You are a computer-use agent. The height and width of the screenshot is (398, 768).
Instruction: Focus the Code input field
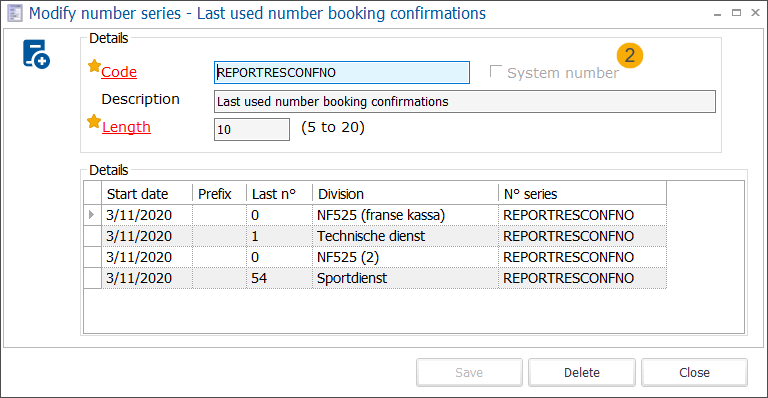point(342,72)
